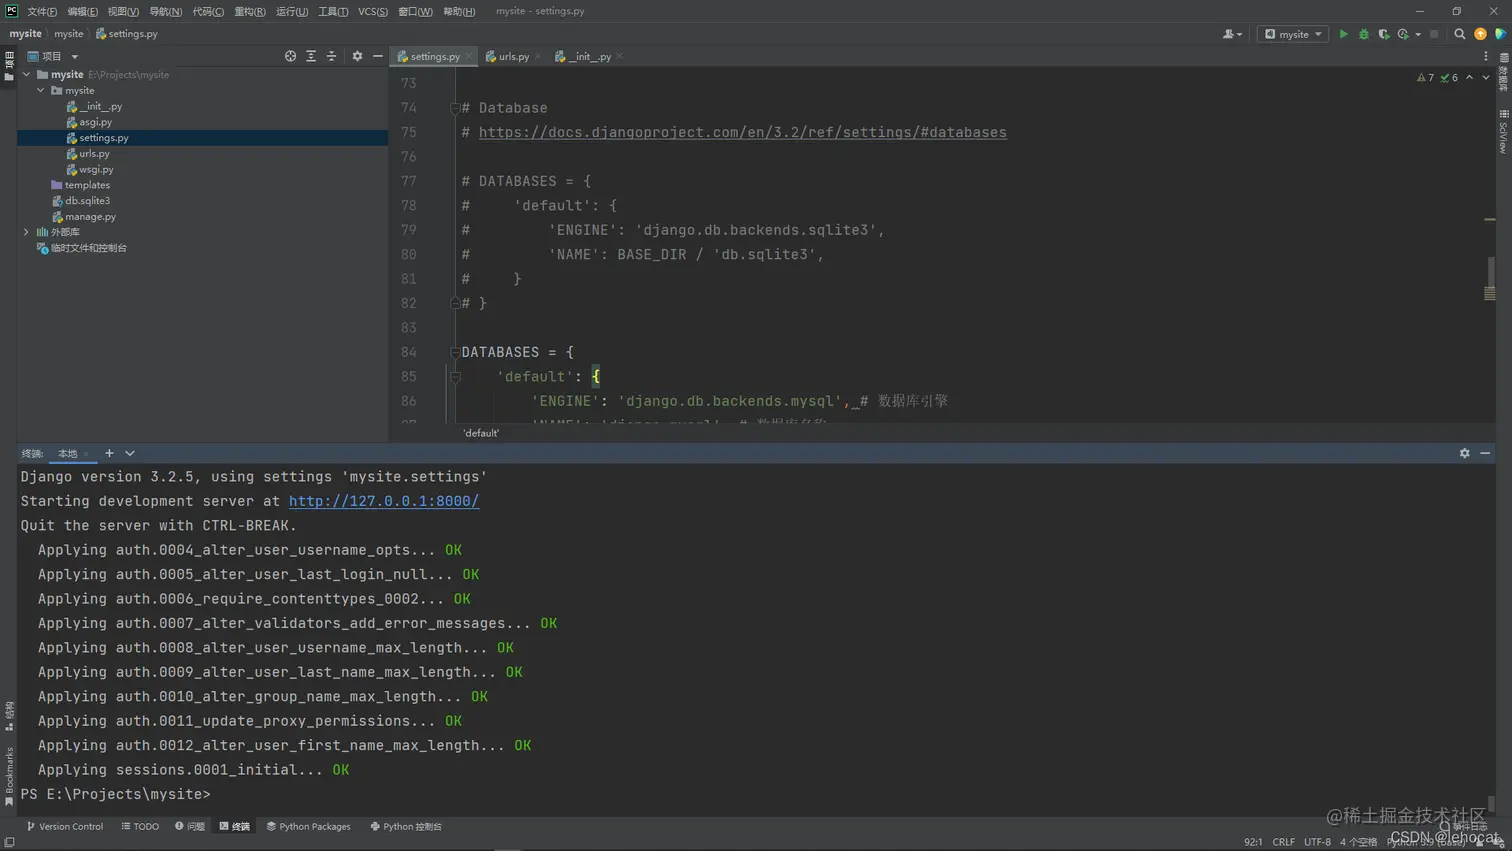Click the UTF-8 encoding status item

point(1317,842)
